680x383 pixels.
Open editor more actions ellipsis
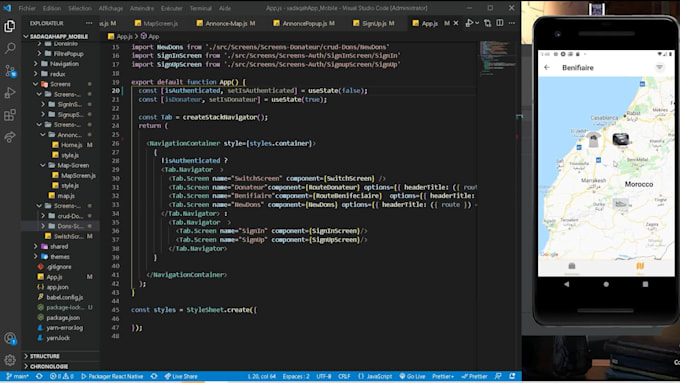coord(512,23)
